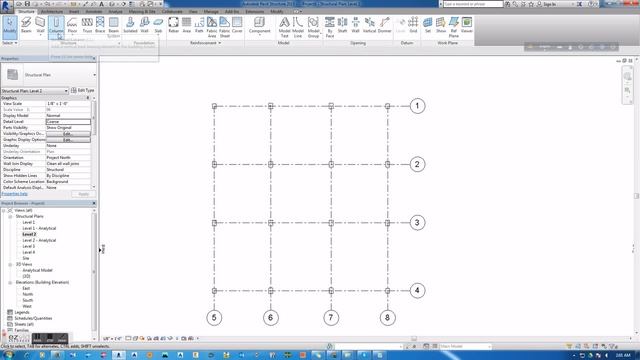Select the Beam System tool

(113, 27)
